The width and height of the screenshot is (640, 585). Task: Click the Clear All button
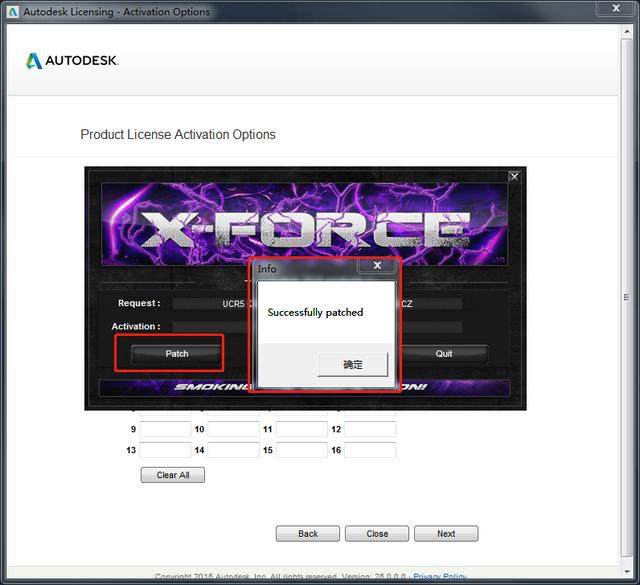point(173,475)
